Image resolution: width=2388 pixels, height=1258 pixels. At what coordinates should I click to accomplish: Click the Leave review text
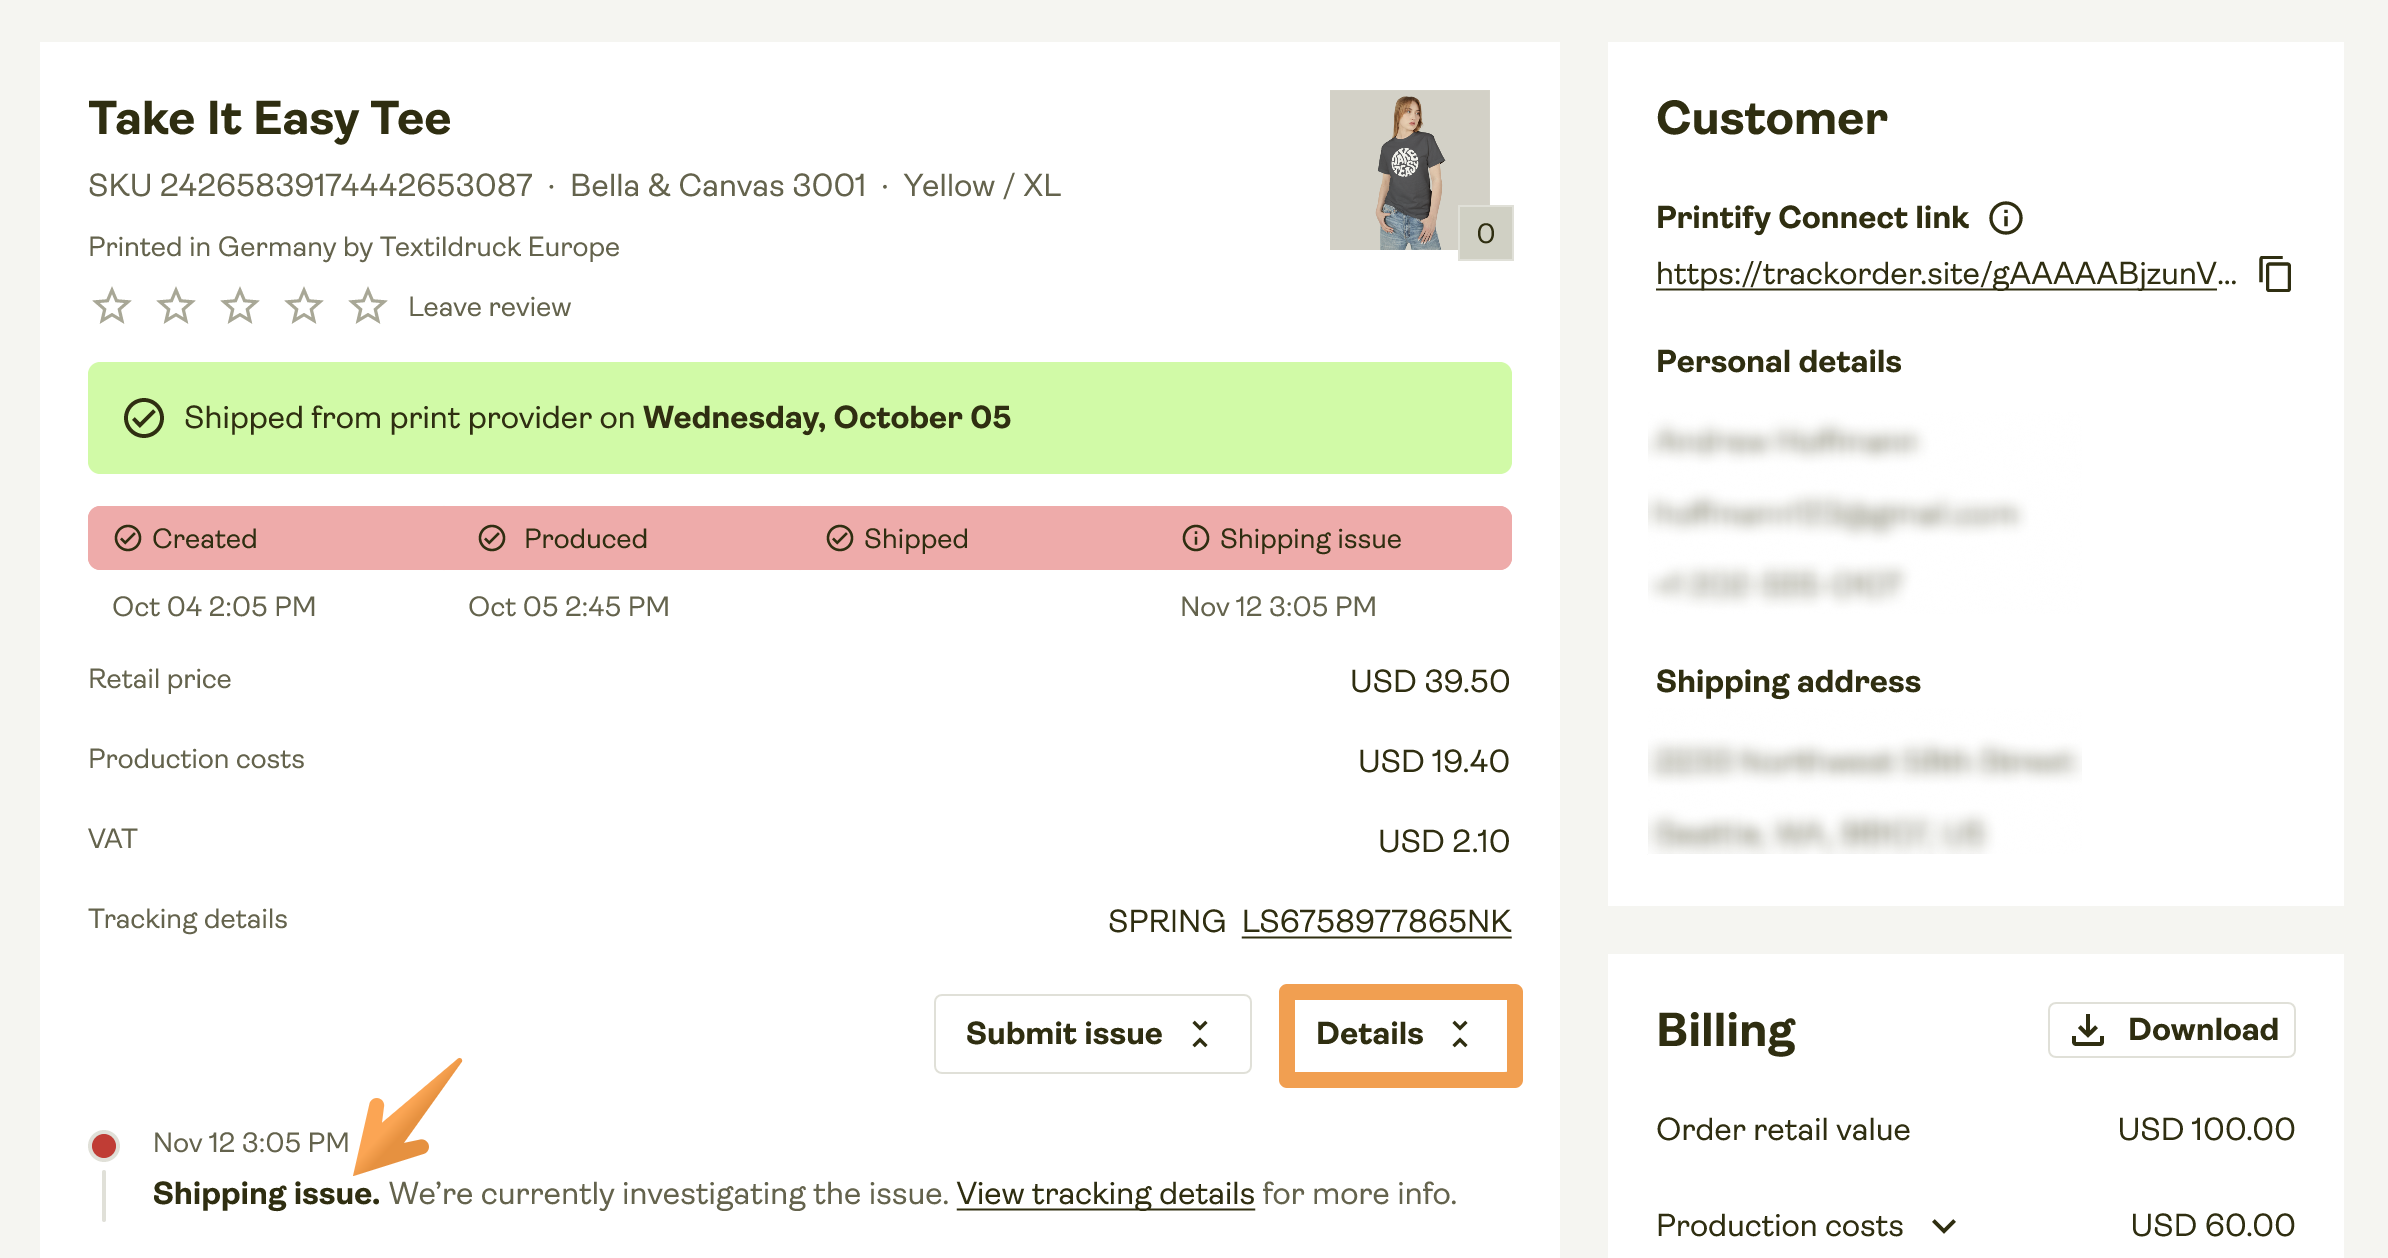point(489,307)
